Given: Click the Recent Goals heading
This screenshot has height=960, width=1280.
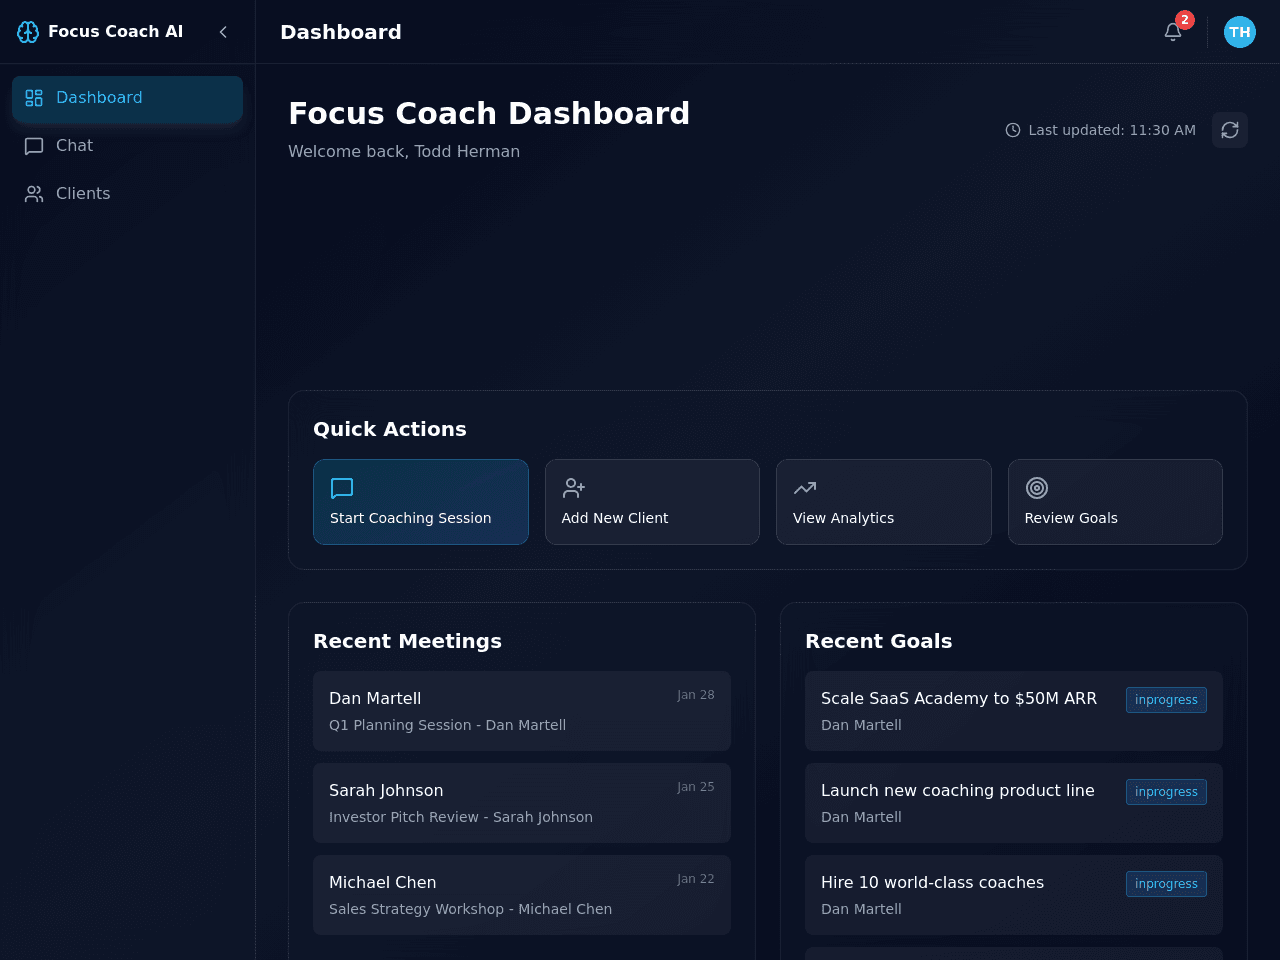Looking at the screenshot, I should [x=879, y=641].
